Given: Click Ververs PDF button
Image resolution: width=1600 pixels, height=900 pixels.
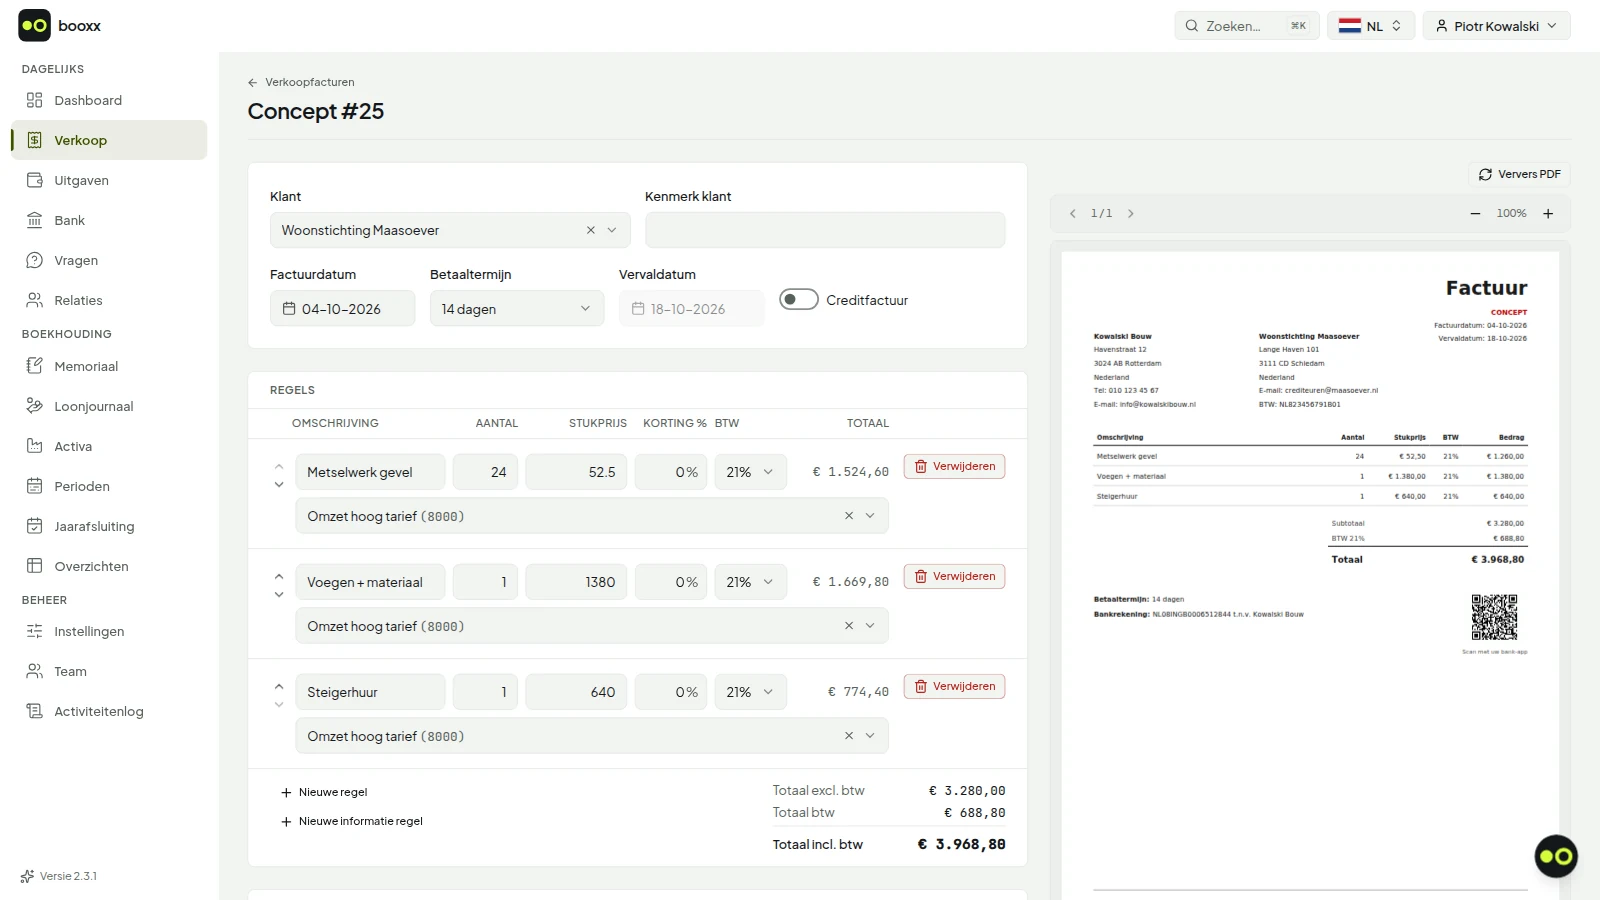Looking at the screenshot, I should 1519,174.
